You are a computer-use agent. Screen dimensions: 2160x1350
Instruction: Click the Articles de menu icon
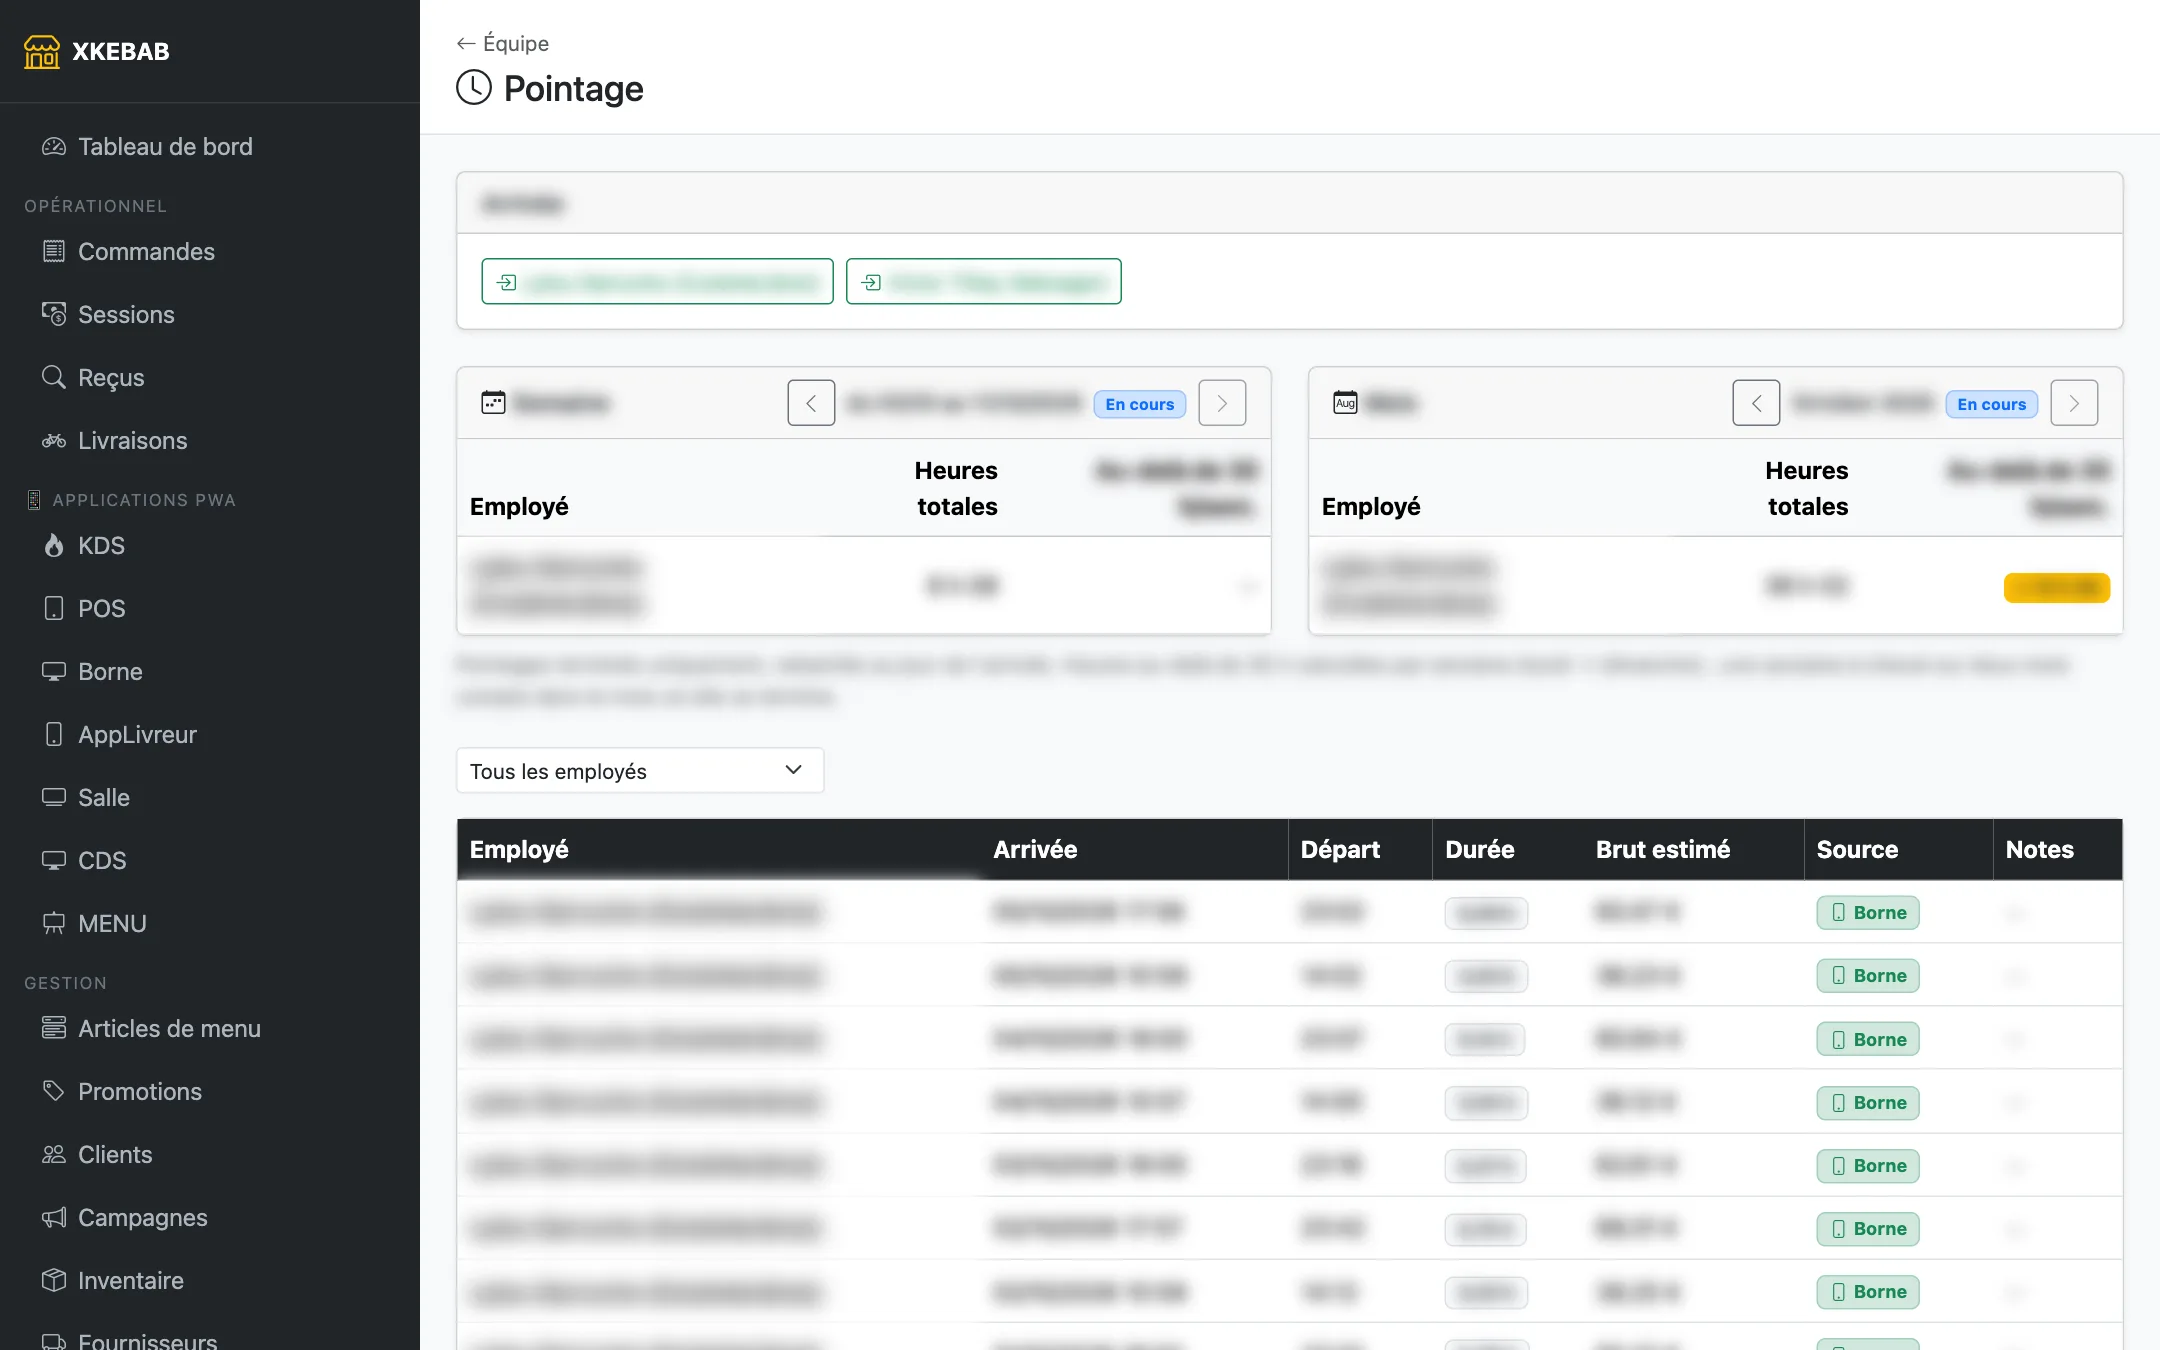click(x=54, y=1029)
